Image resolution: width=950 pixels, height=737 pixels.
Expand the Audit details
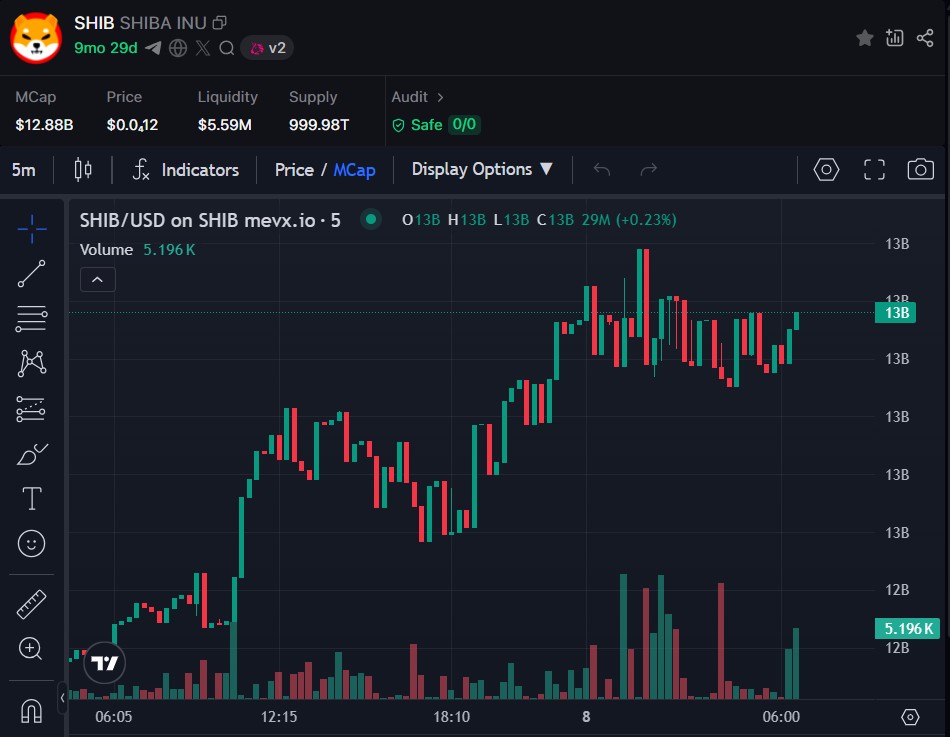417,97
